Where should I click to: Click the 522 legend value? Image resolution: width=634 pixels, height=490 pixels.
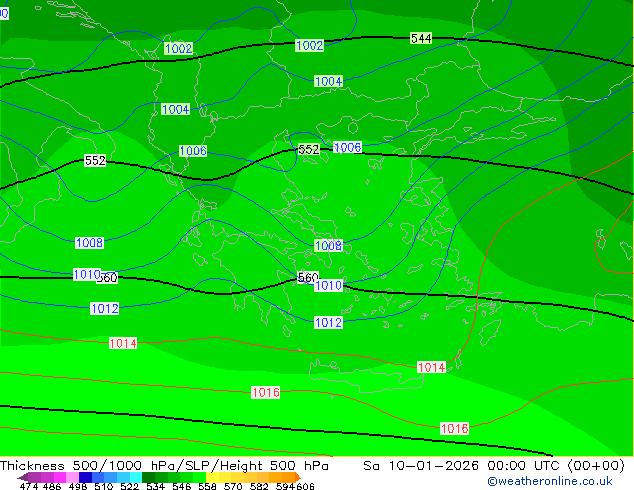pos(129,486)
